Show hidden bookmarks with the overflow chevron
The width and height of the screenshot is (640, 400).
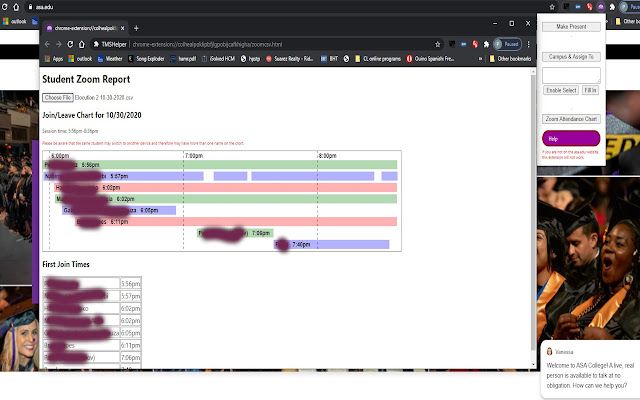[x=480, y=59]
